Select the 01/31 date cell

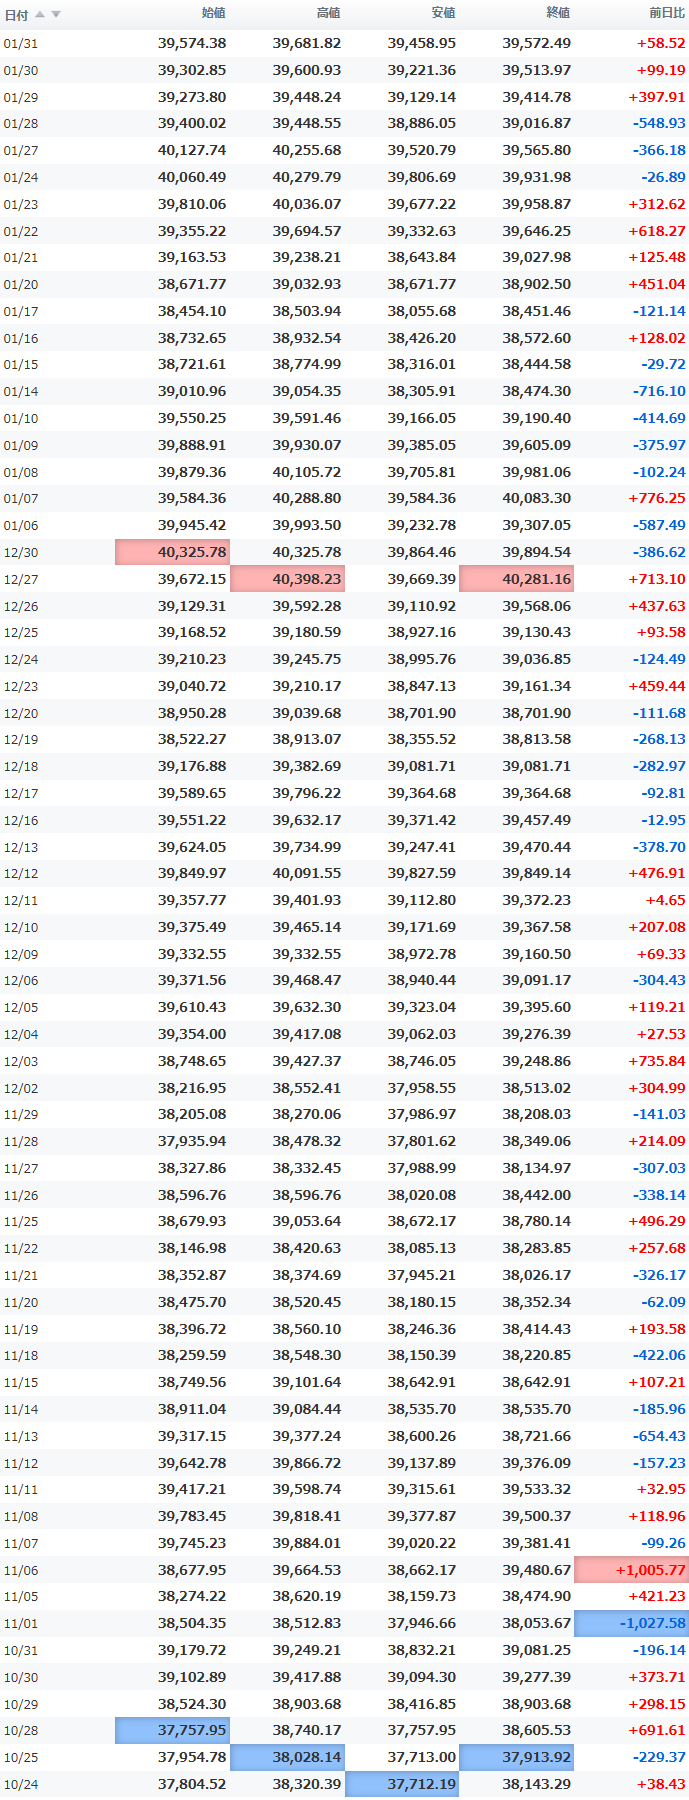(x=21, y=44)
